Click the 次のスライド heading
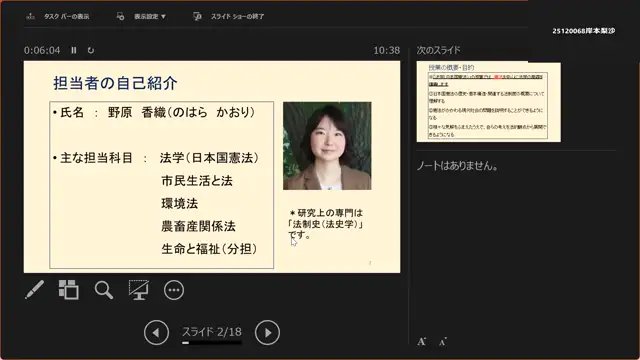640x360 pixels. [x=438, y=50]
